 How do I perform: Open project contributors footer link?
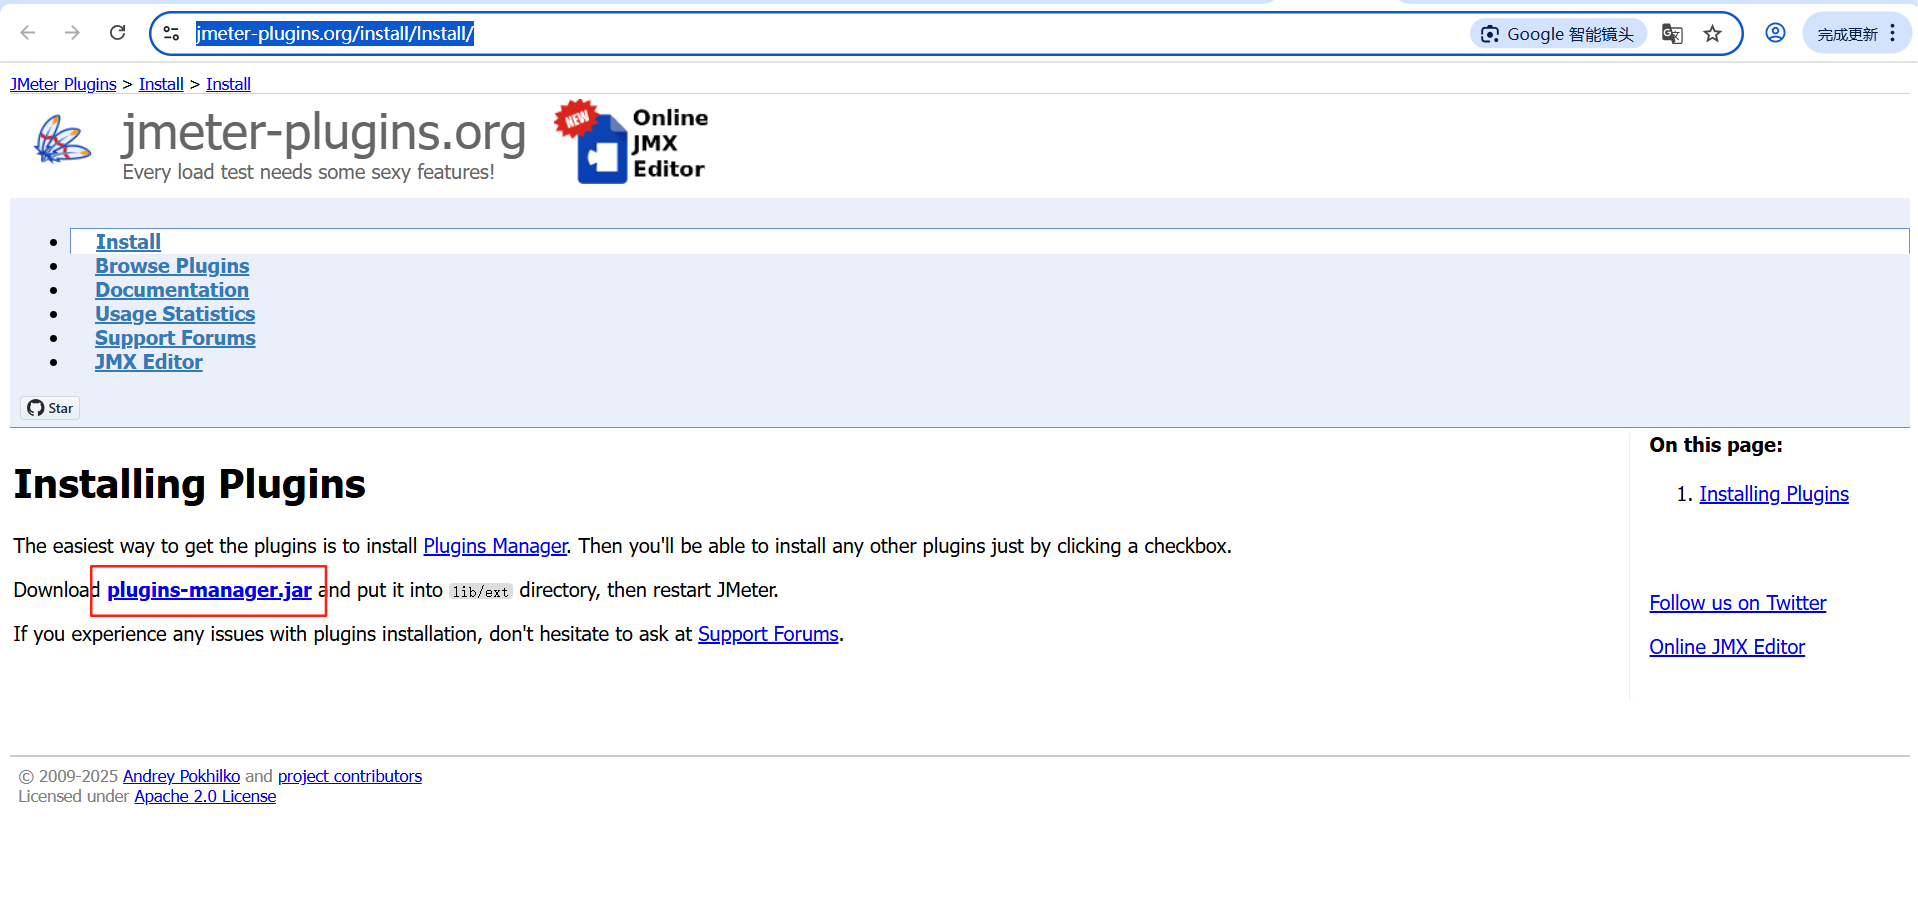350,776
